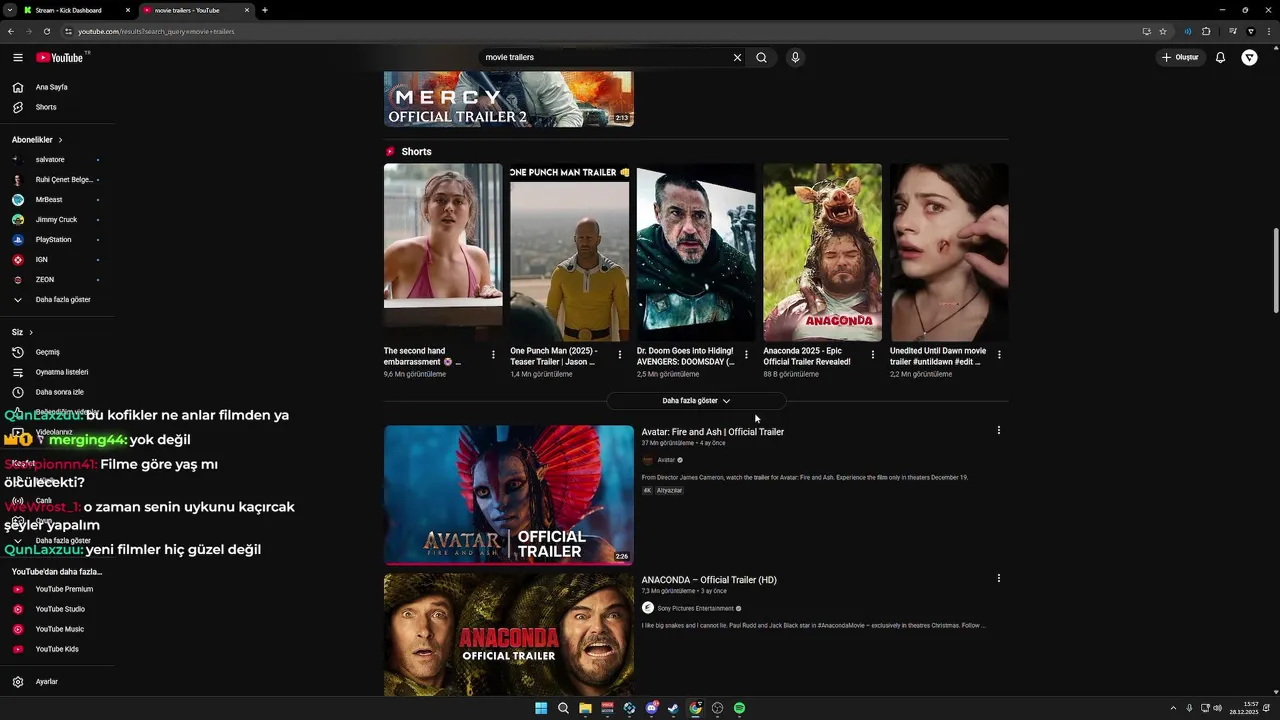The width and height of the screenshot is (1280, 720).
Task: Open 'The second hand embarrassment' short
Action: point(443,253)
